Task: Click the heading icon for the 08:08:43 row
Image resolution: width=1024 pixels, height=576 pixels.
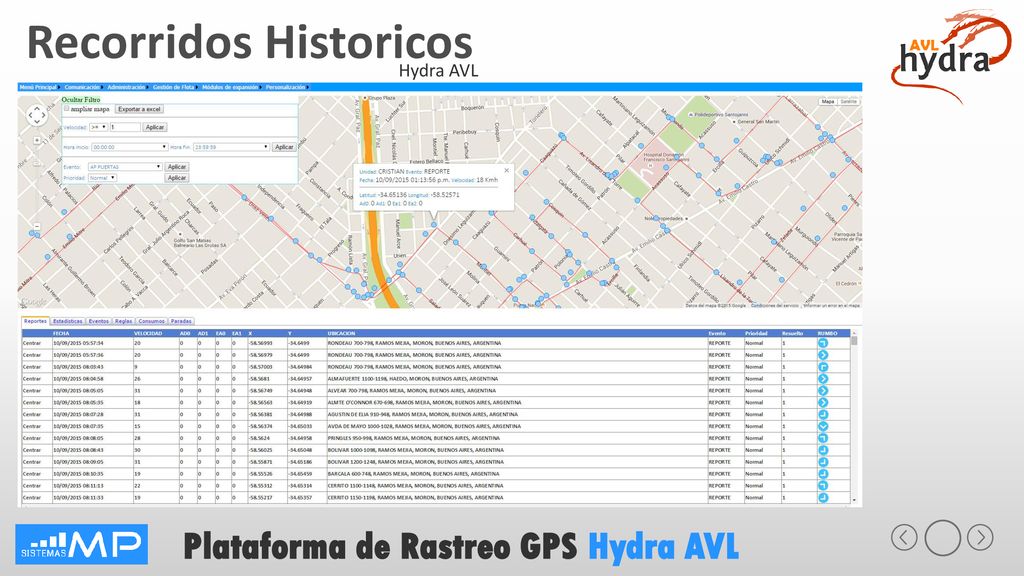Action: click(x=823, y=450)
